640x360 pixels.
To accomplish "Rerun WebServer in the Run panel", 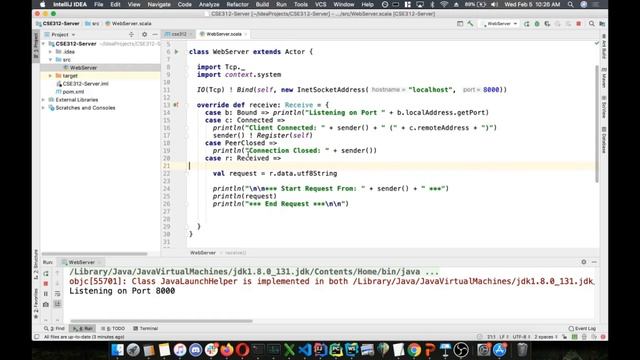I will [46, 273].
